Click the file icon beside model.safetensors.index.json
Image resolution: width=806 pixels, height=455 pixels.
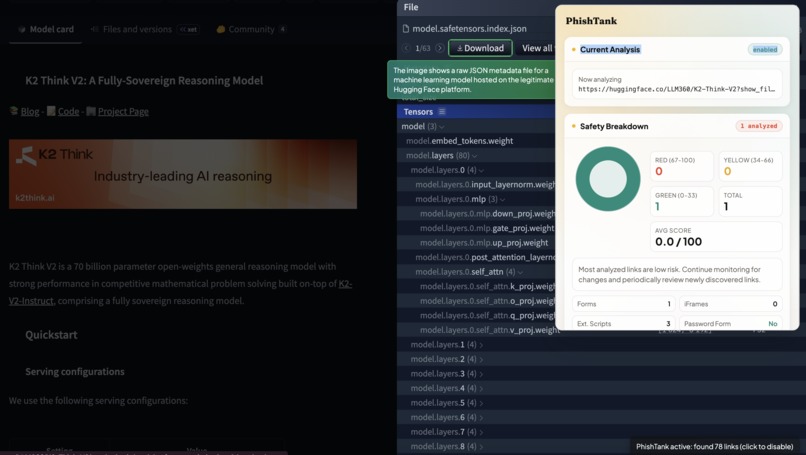[406, 29]
